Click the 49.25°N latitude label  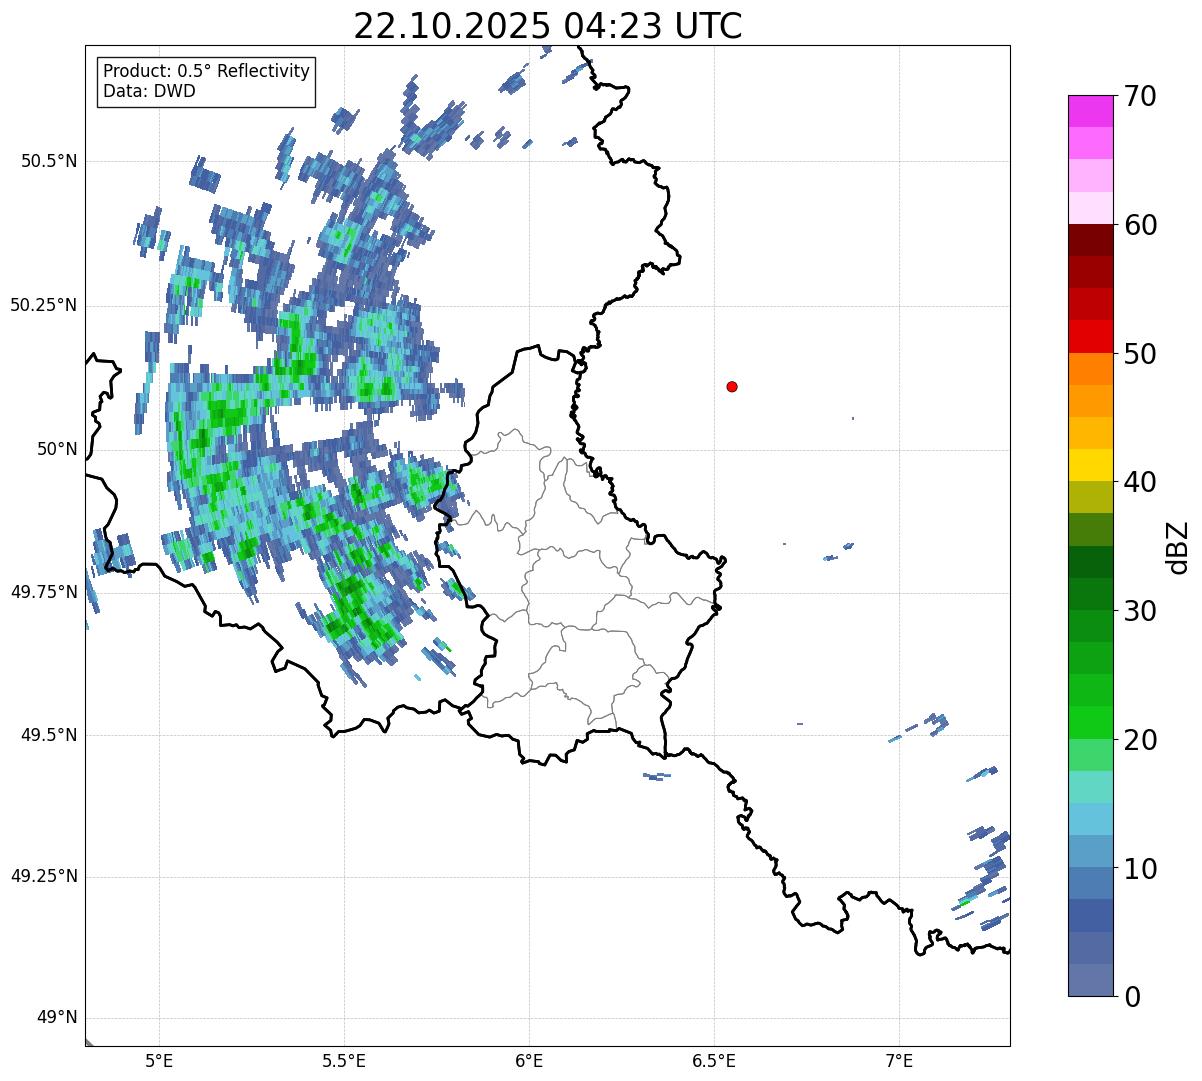coord(44,876)
